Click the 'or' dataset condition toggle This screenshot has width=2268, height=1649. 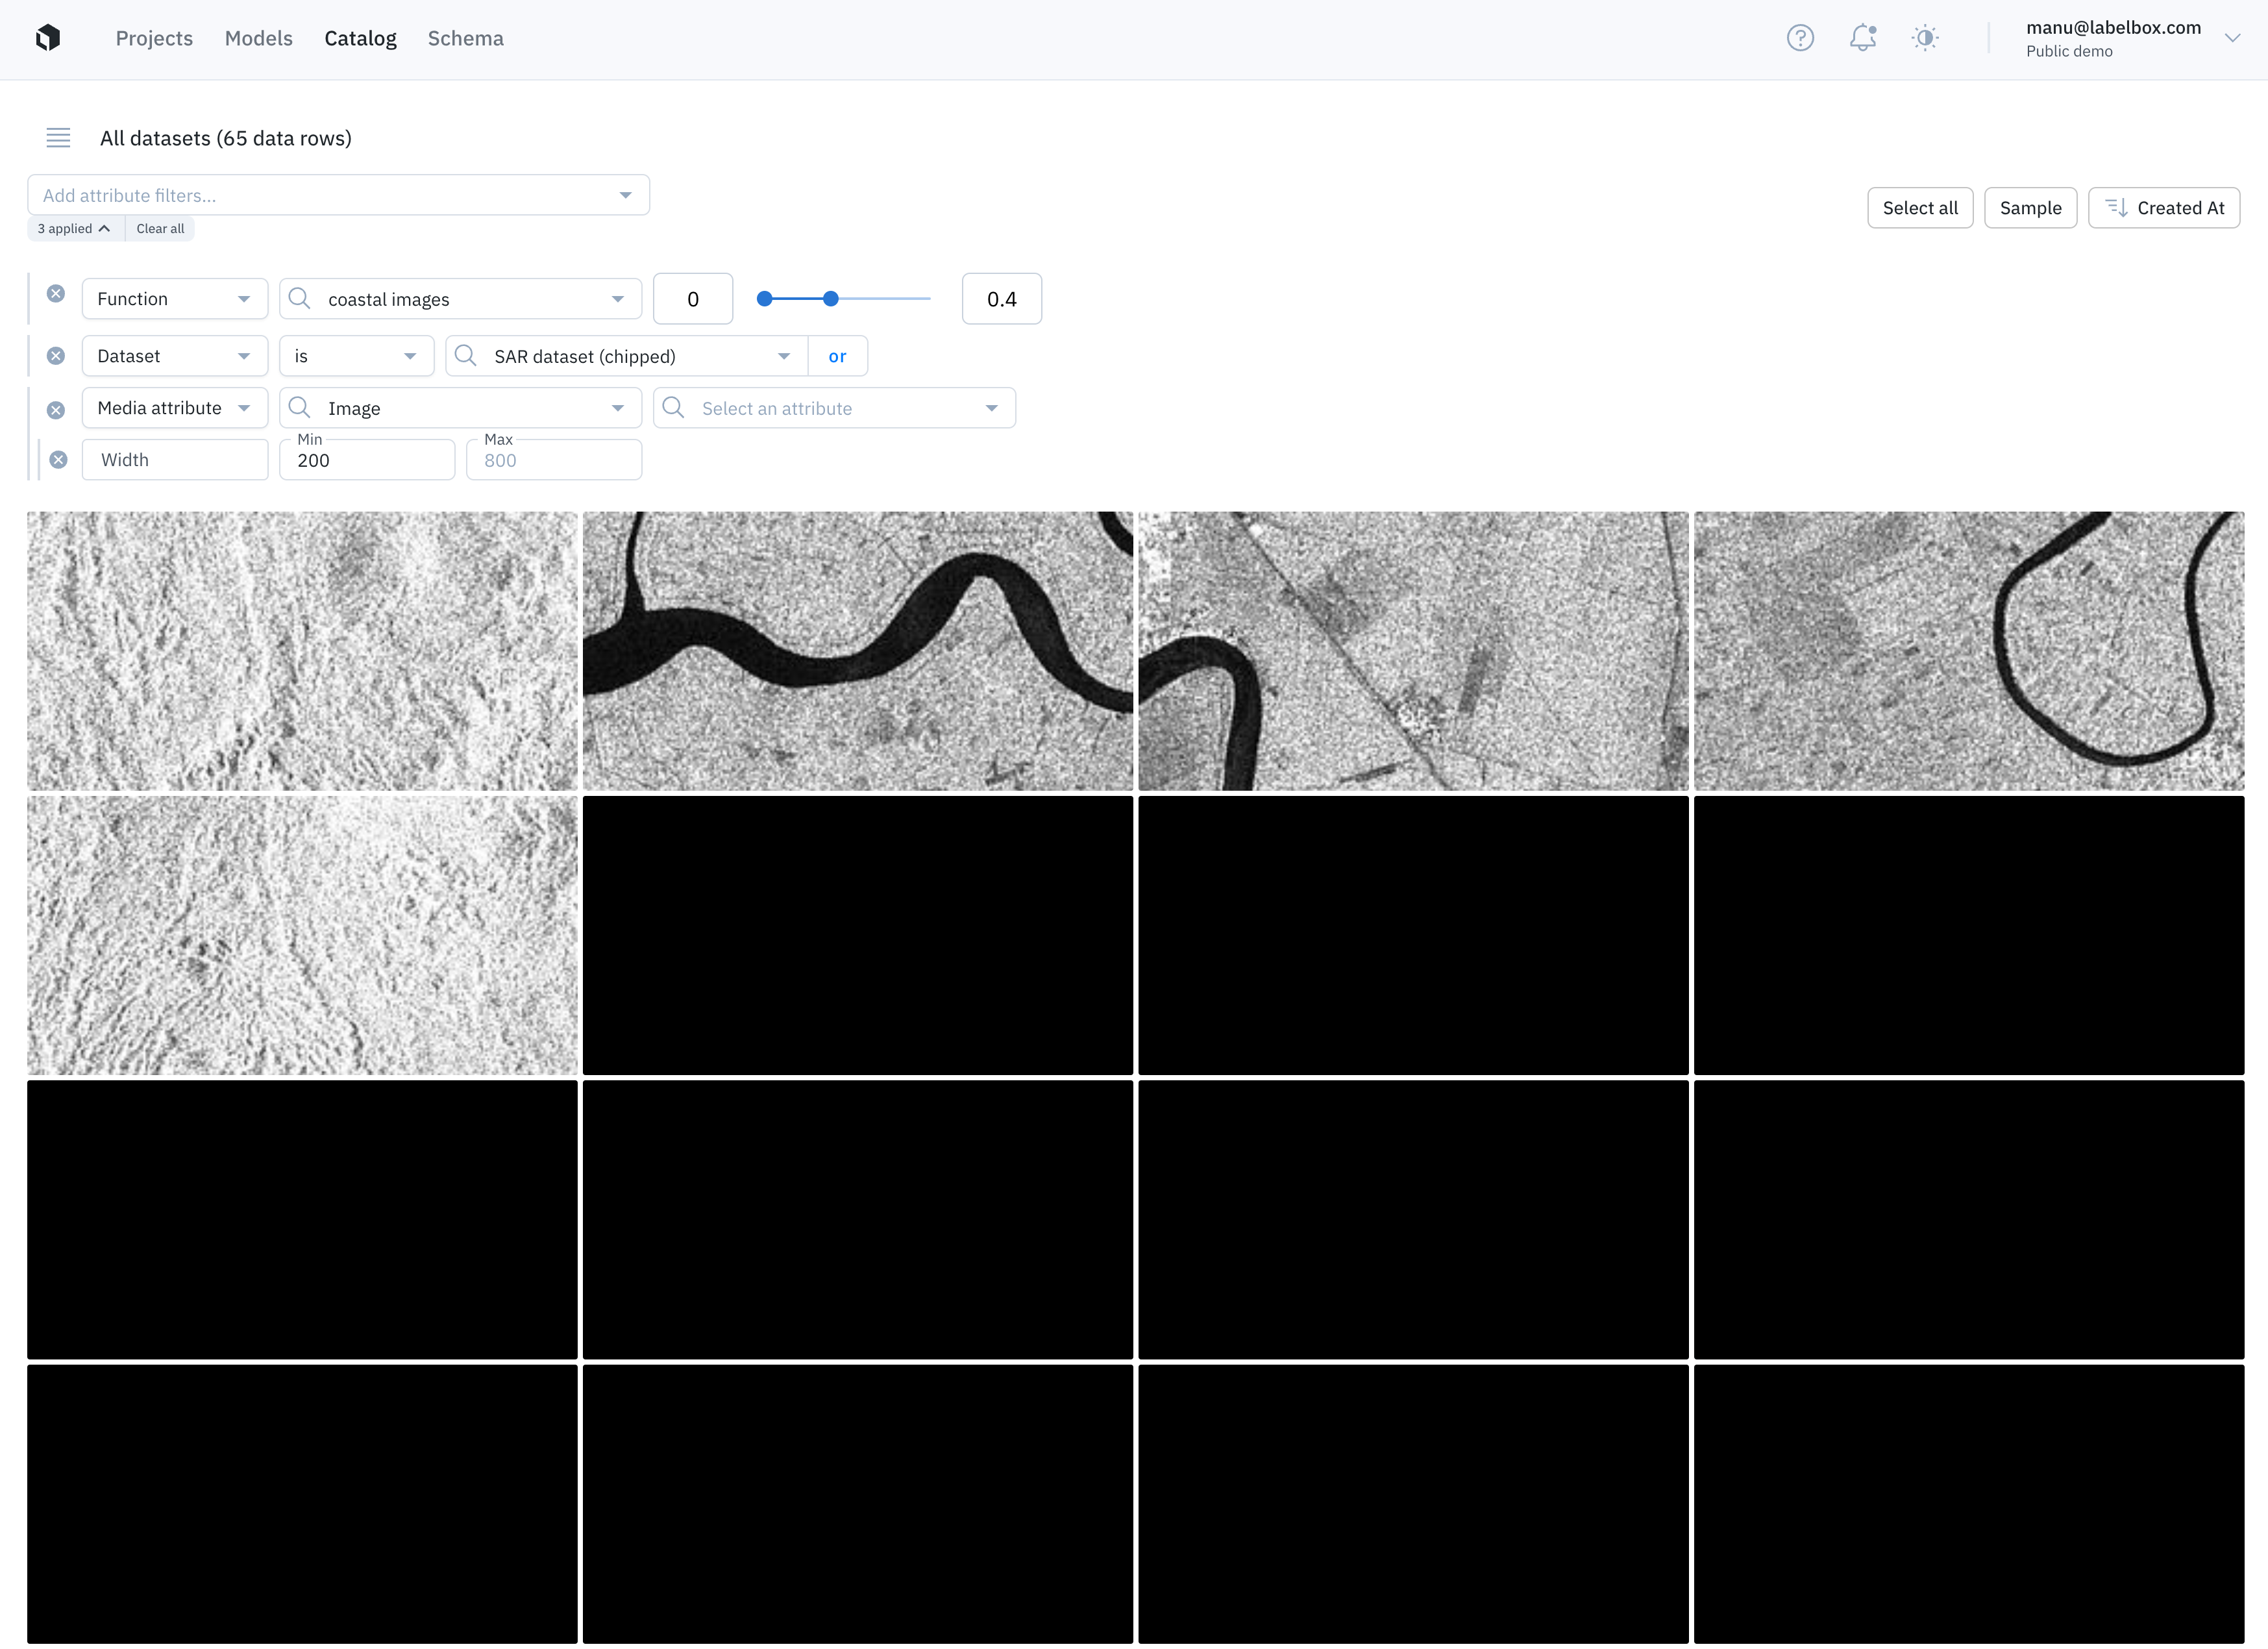[x=837, y=357]
